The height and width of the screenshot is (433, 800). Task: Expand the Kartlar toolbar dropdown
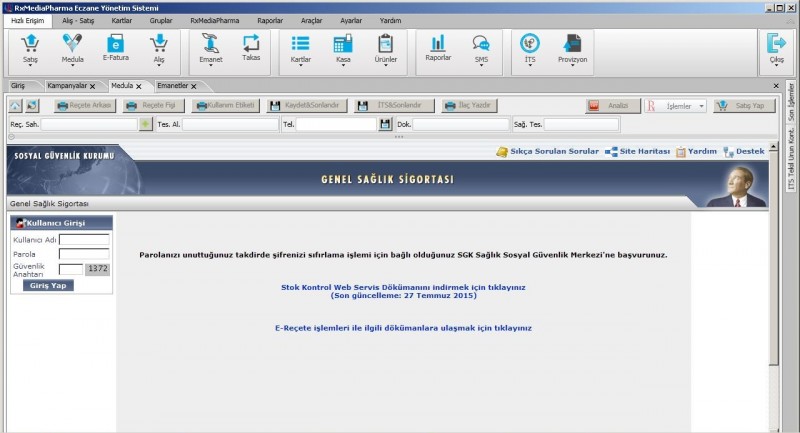pyautogui.click(x=301, y=67)
